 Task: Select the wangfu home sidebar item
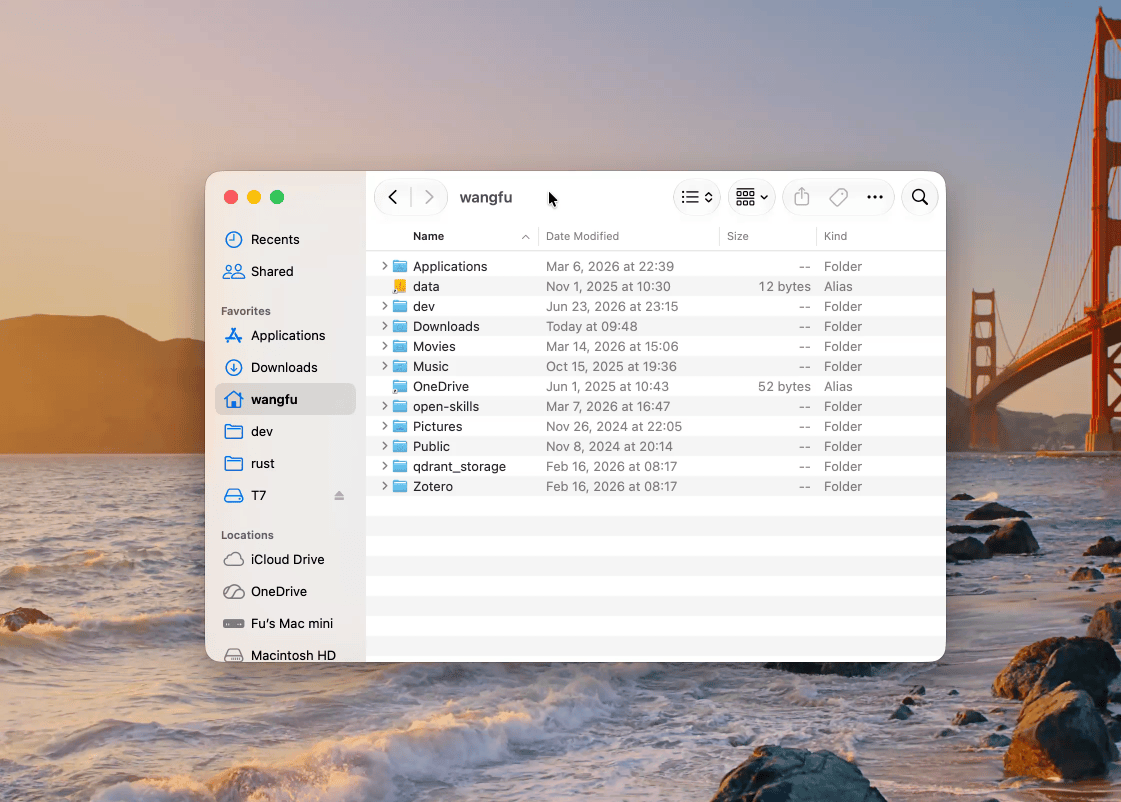click(x=285, y=400)
